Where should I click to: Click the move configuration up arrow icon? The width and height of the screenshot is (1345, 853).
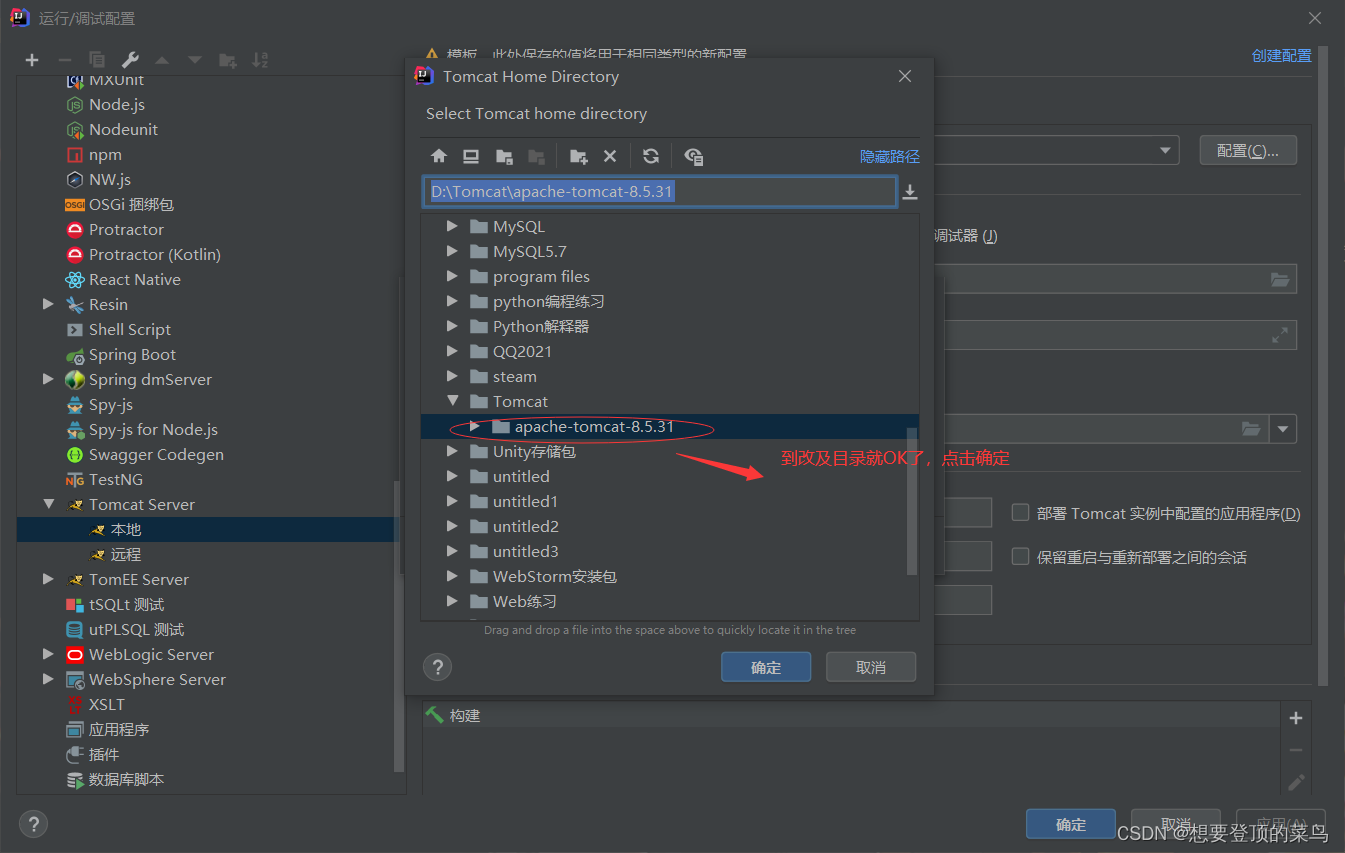[162, 60]
